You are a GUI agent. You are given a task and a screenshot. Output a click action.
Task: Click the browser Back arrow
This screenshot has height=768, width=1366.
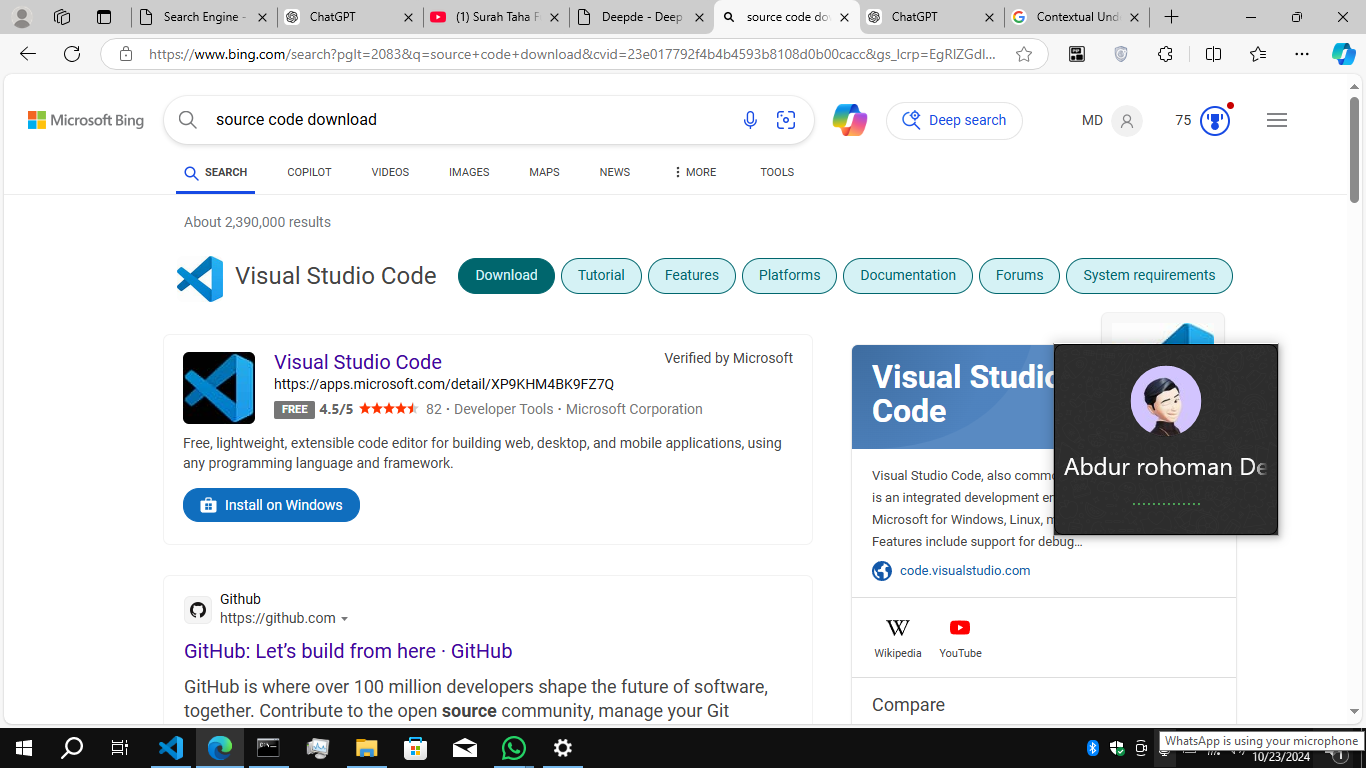pos(28,54)
